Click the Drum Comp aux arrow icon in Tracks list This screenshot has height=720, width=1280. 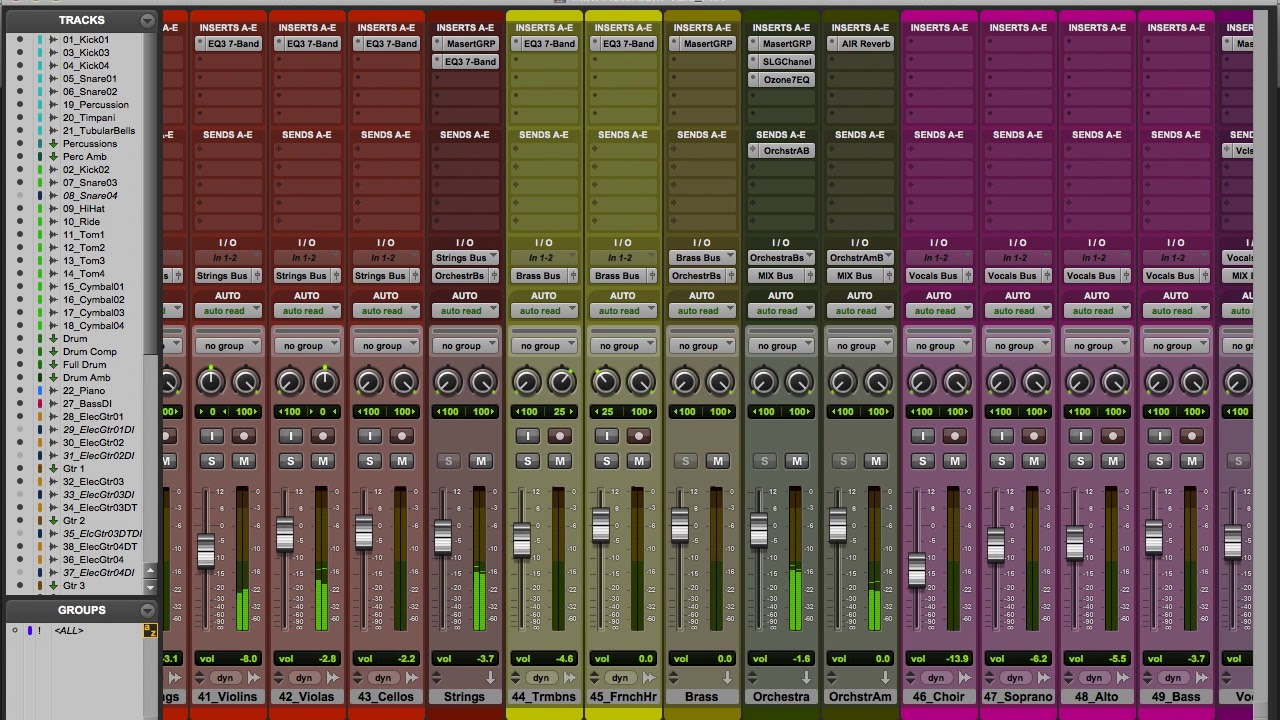[53, 352]
